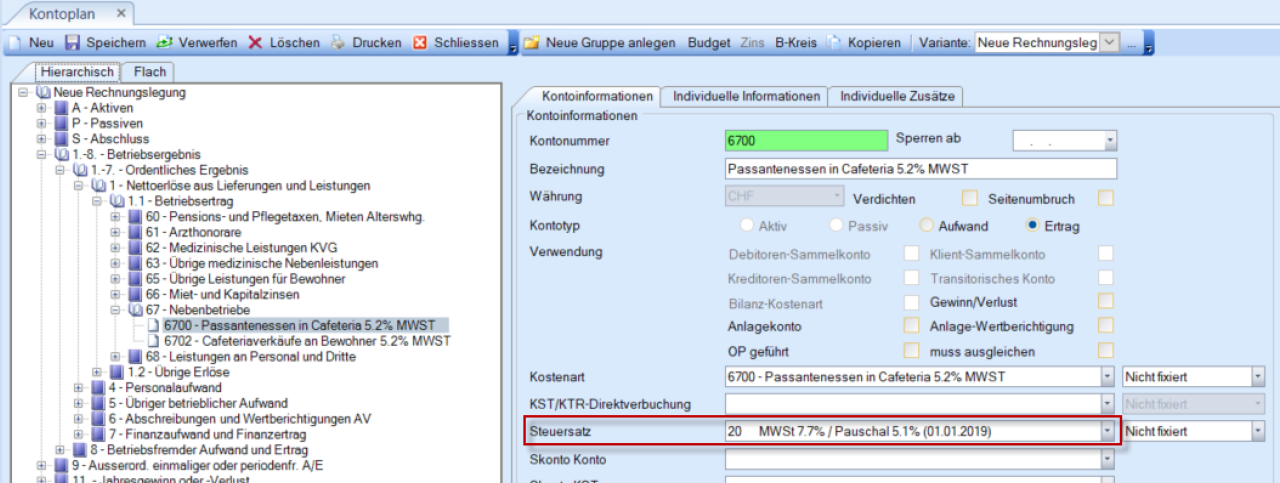Open the Budget function
Screen dimensions: 1280x483
[x=709, y=43]
